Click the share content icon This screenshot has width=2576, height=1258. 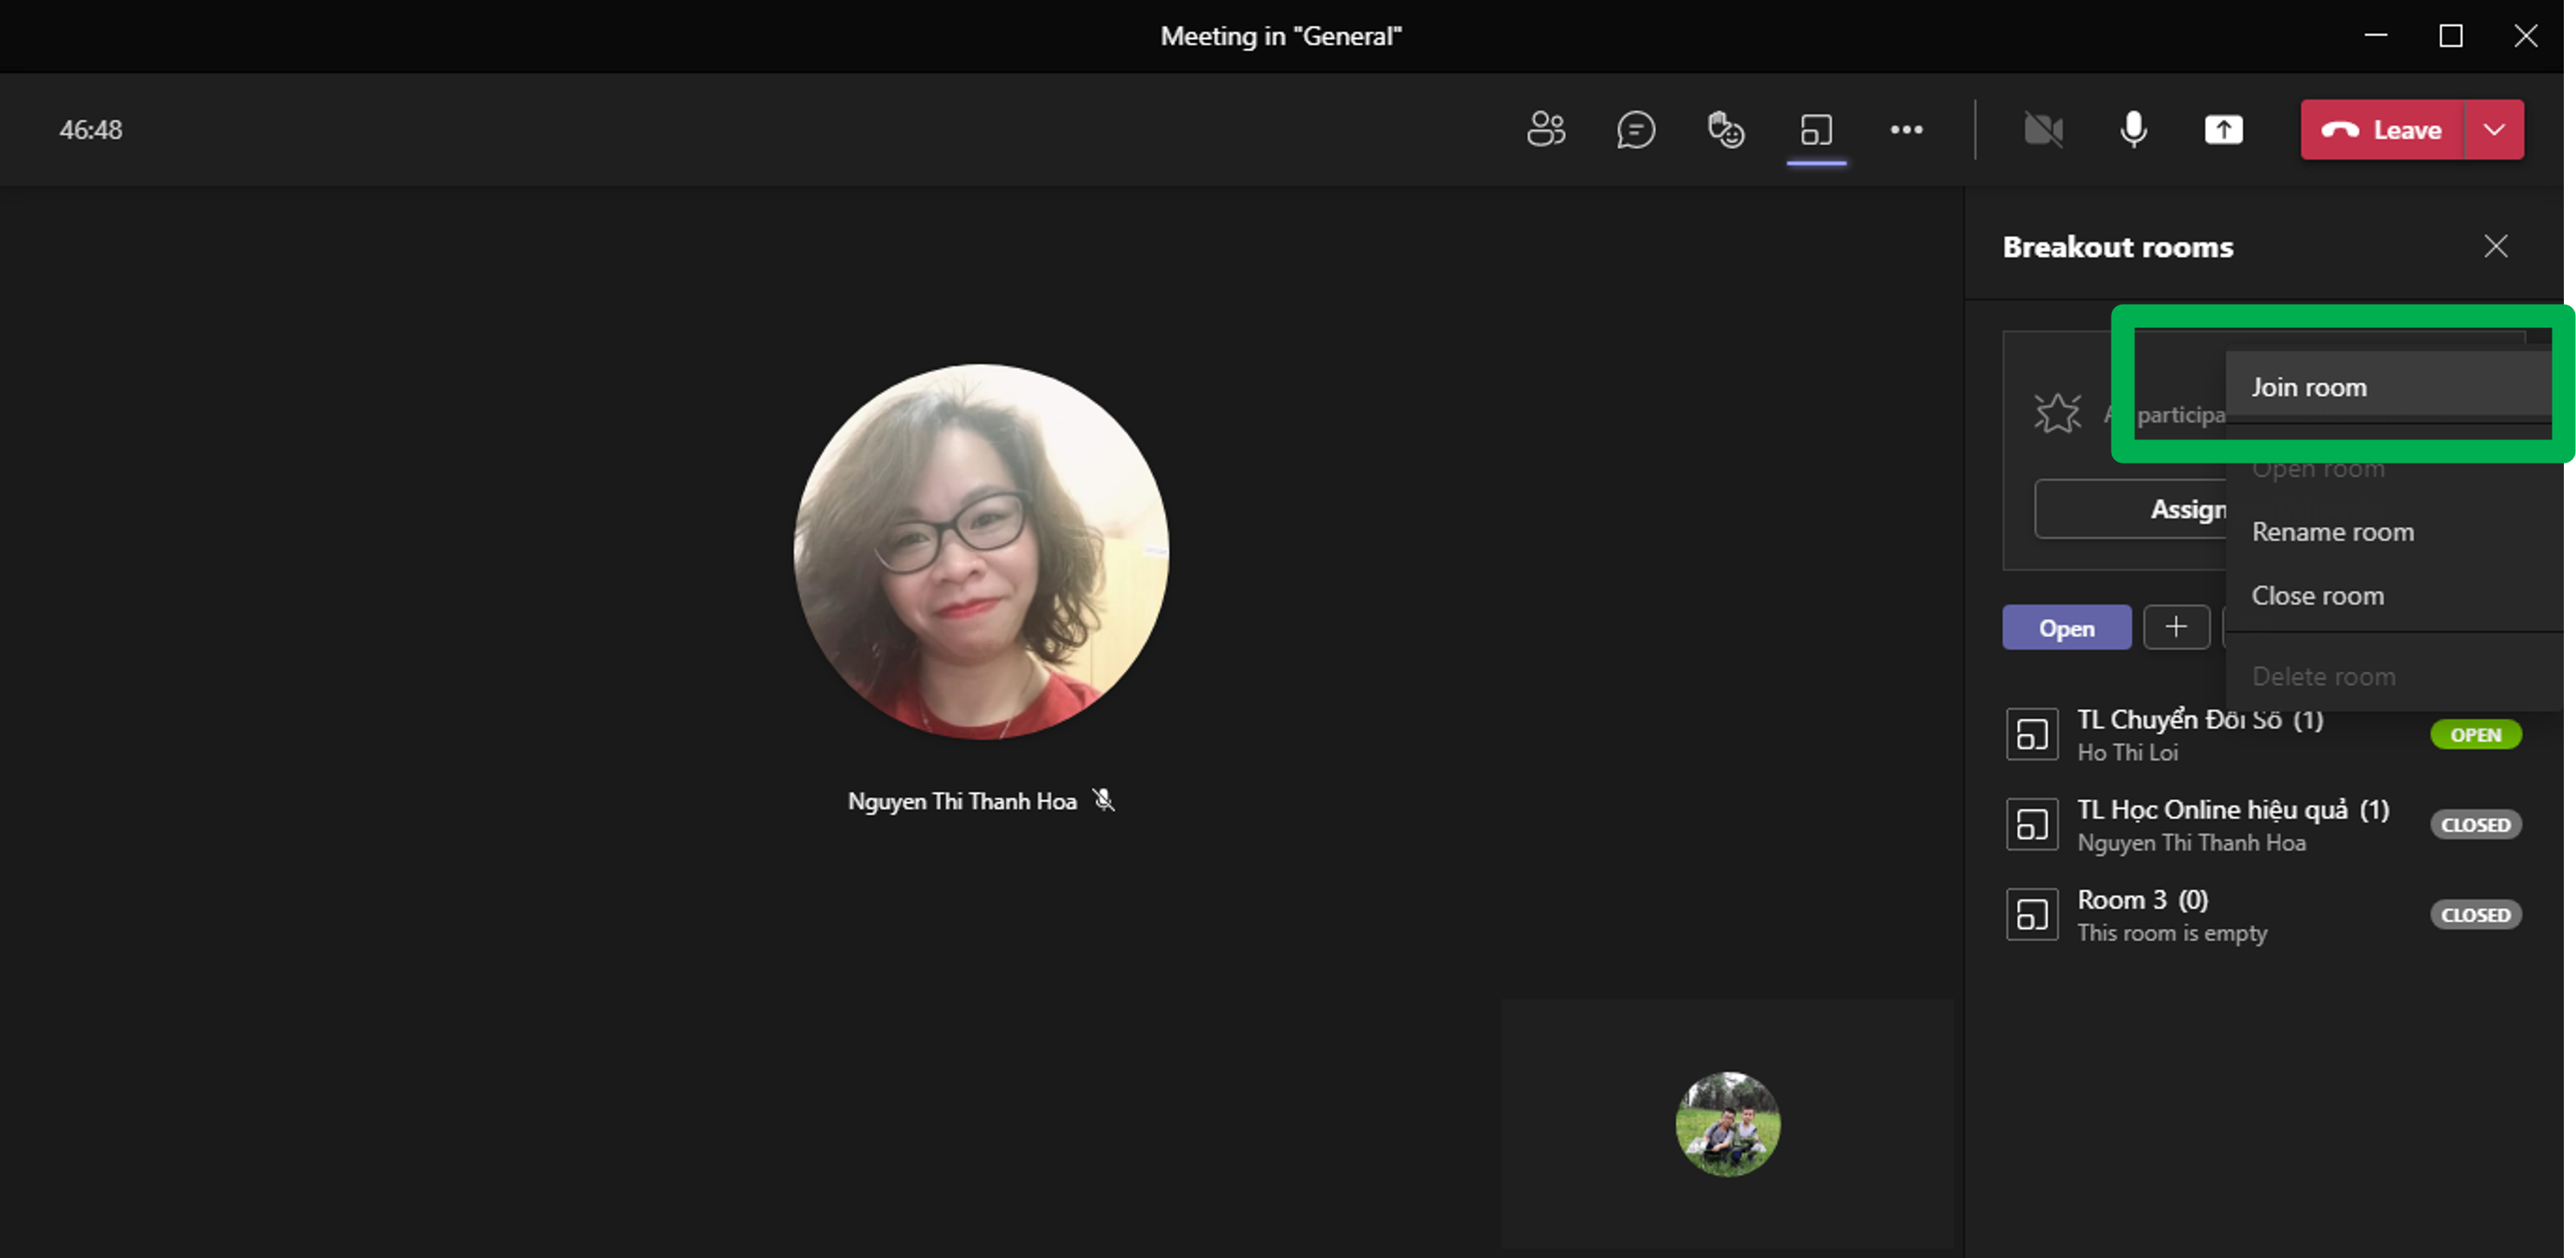(x=2223, y=130)
